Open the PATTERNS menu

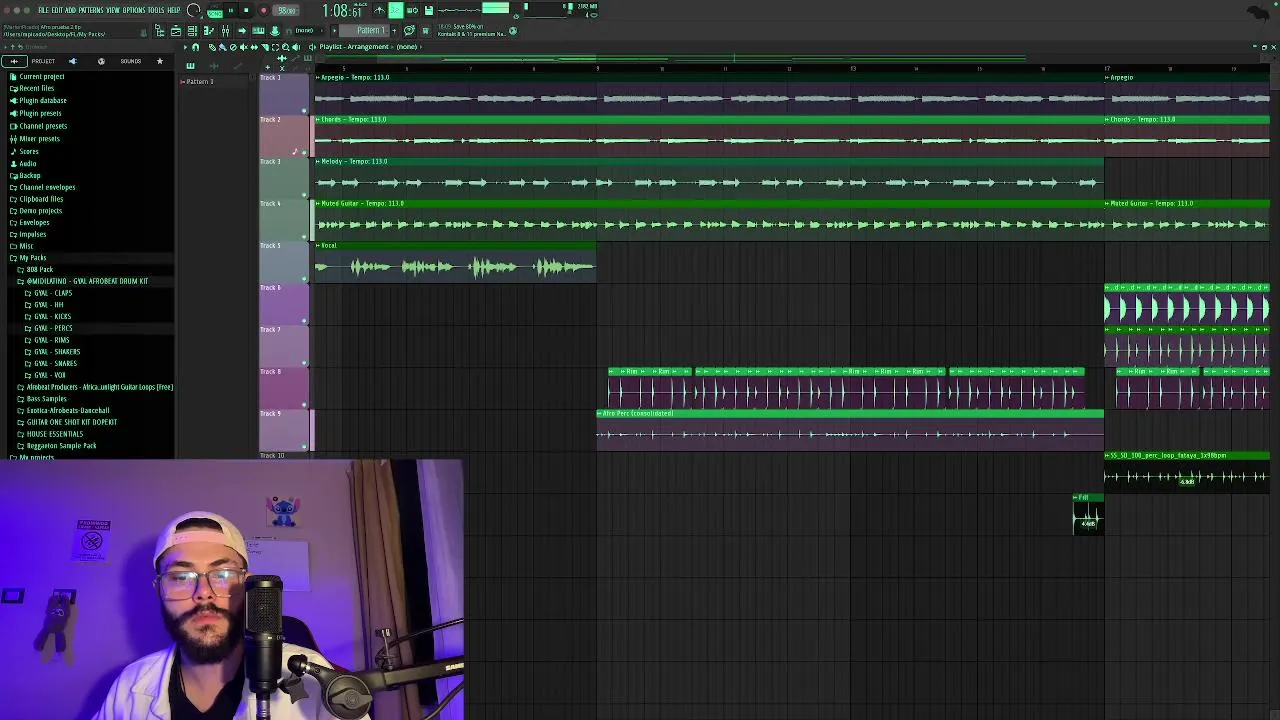(x=91, y=10)
